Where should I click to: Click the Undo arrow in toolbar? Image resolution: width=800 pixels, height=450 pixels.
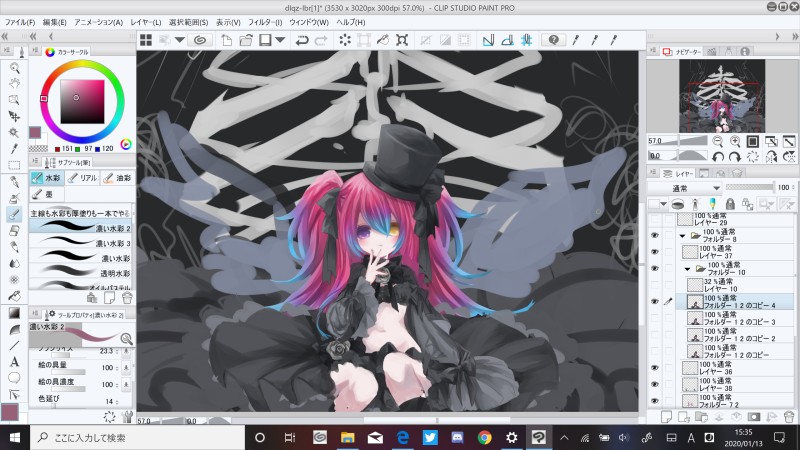pos(302,40)
